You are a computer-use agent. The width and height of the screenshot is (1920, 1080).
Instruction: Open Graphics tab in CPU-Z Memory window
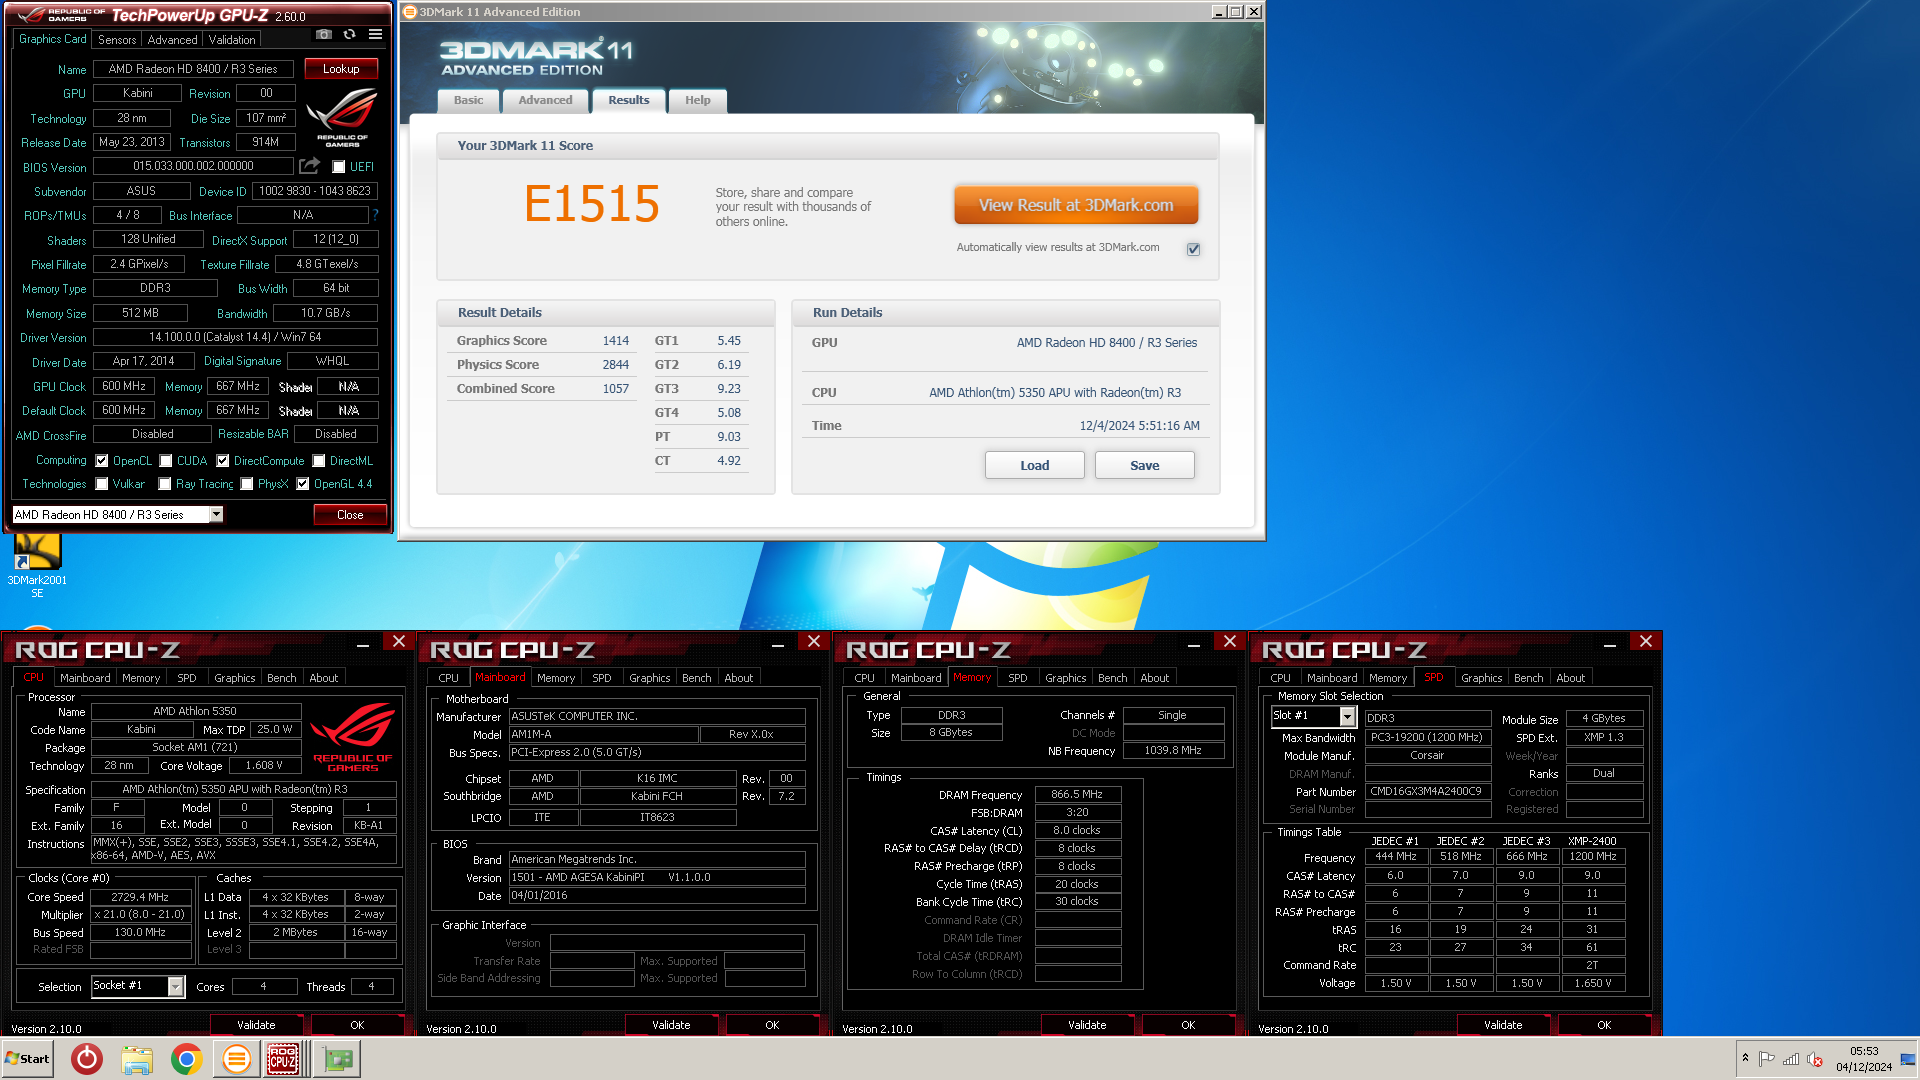coord(1065,678)
